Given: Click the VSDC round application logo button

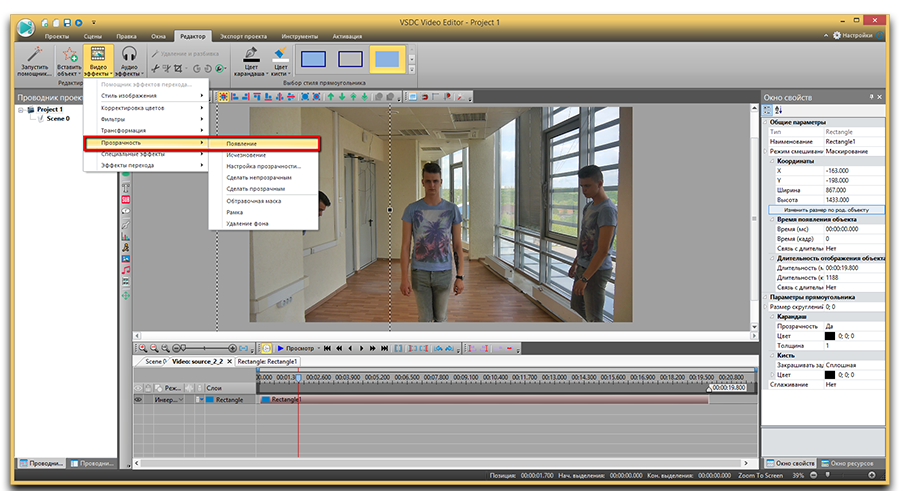Looking at the screenshot, I should pos(25,28).
